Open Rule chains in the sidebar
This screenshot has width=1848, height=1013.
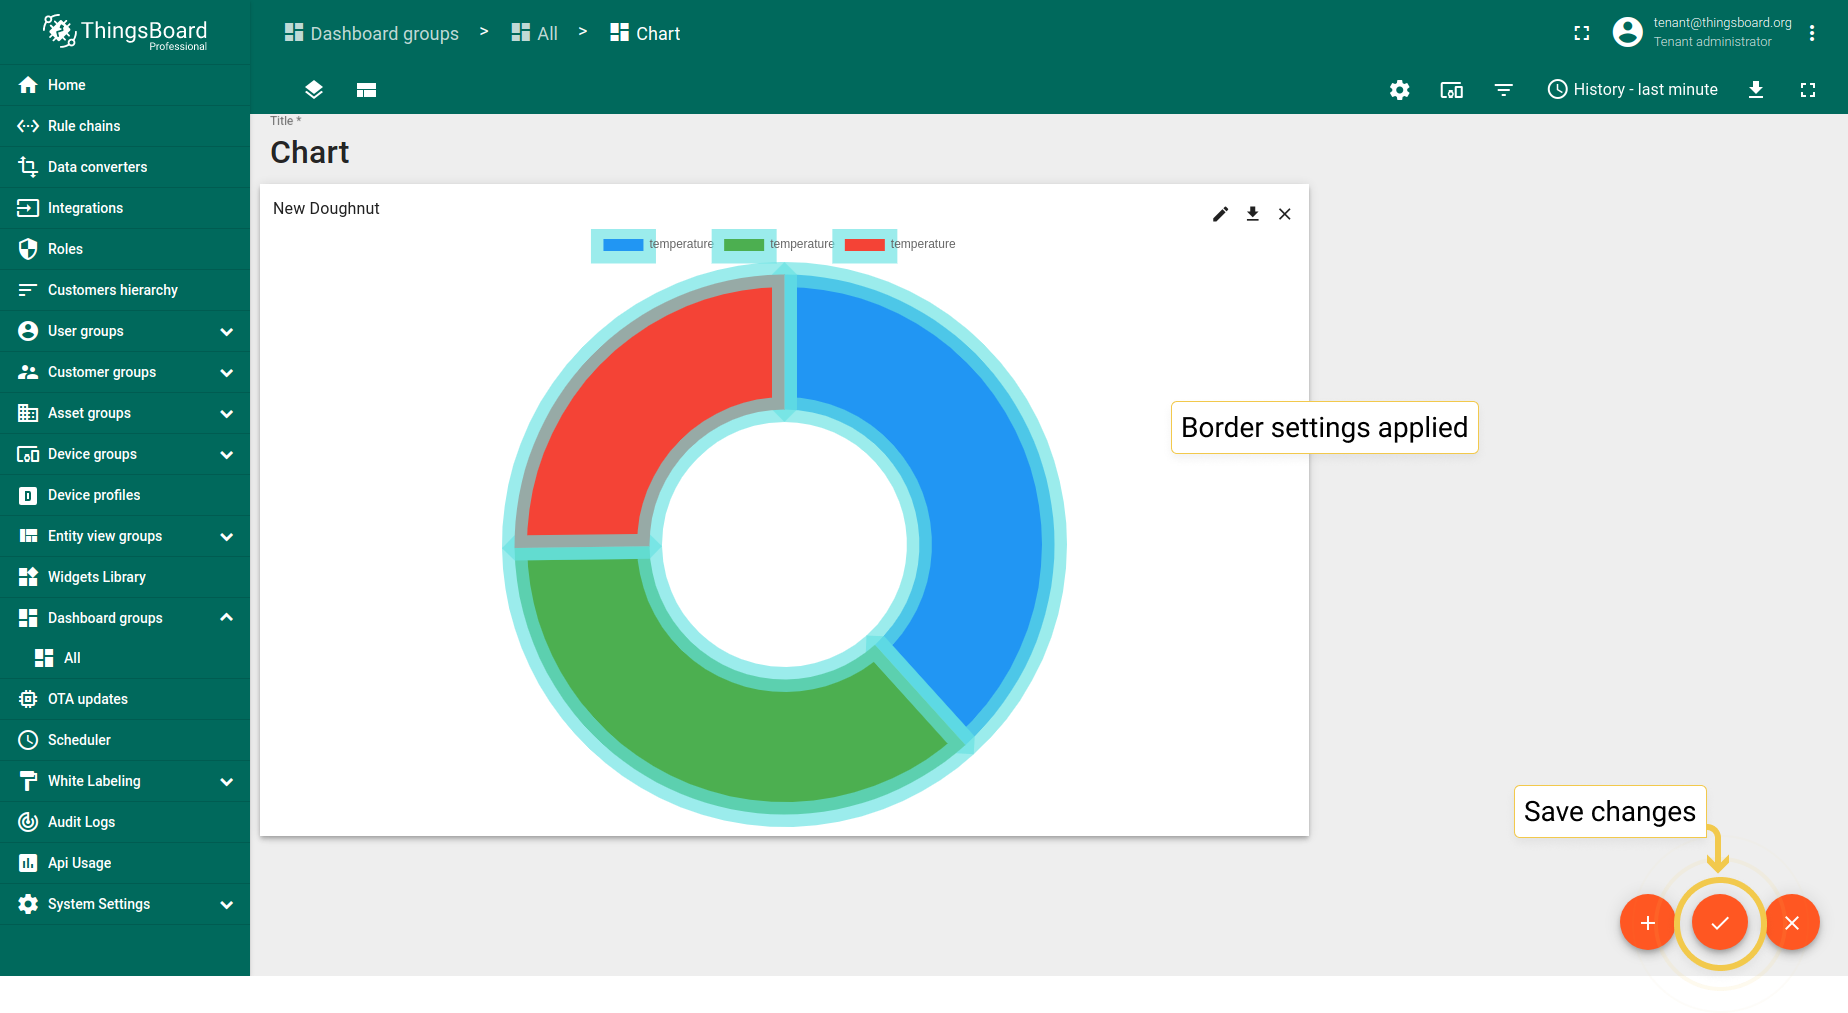click(x=125, y=126)
